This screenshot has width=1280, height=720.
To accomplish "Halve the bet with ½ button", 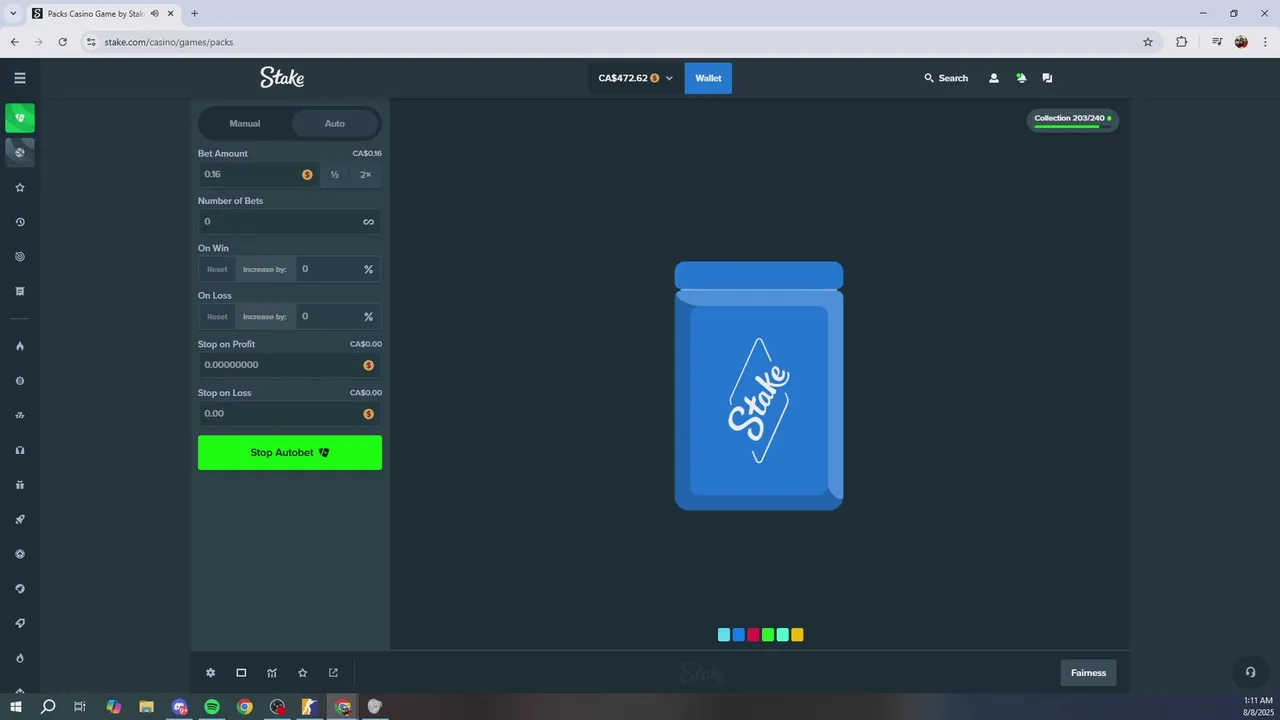I will tap(335, 174).
